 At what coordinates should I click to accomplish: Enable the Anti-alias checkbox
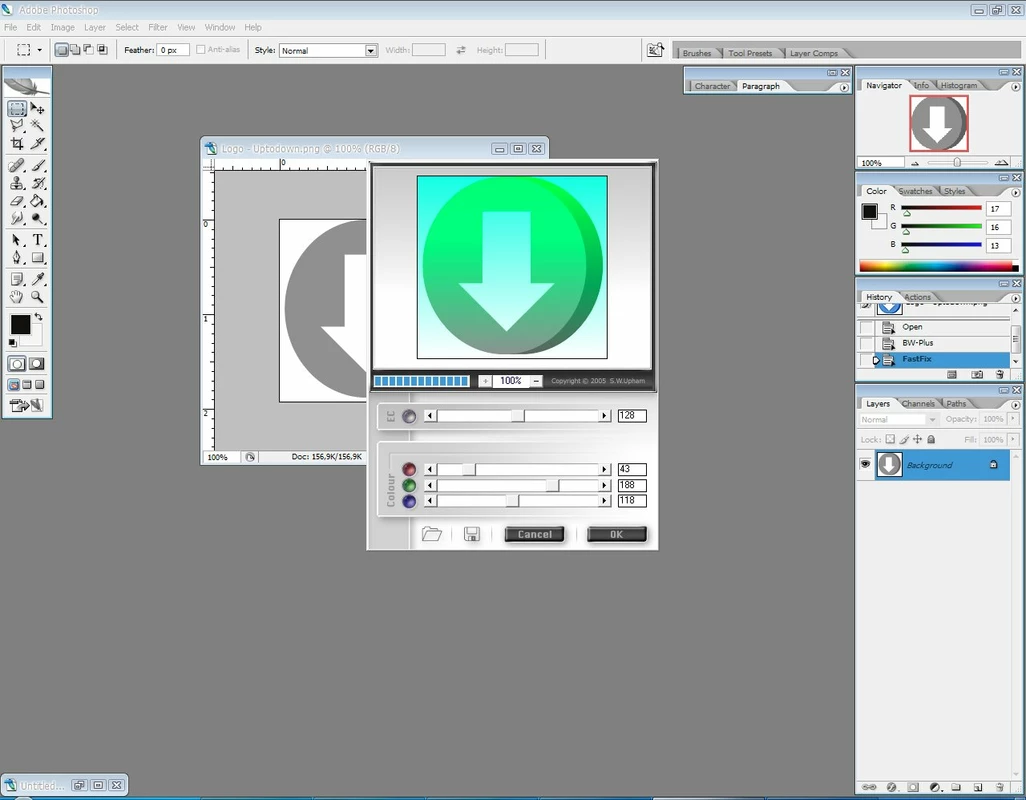tap(201, 50)
